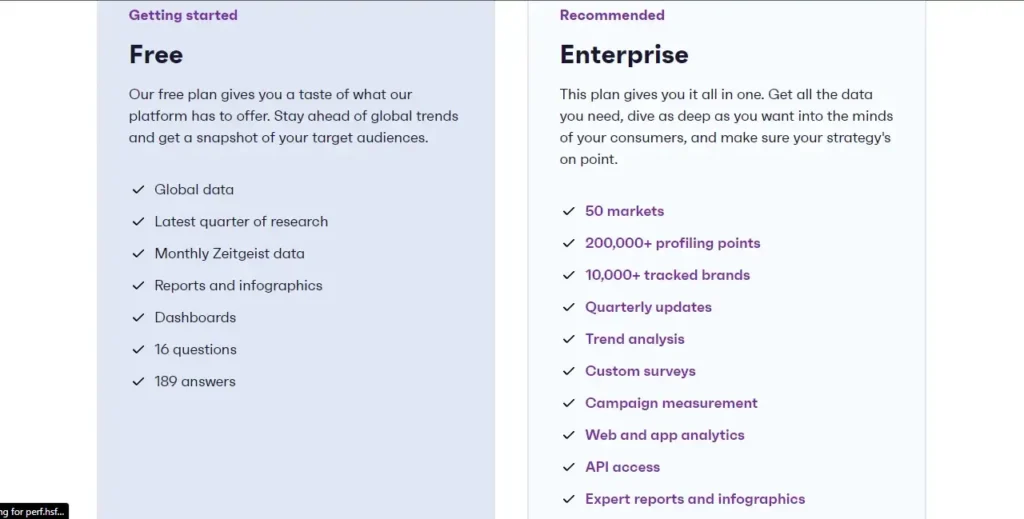Click the Recommended label above Enterprise
The width and height of the screenshot is (1024, 519).
(612, 15)
